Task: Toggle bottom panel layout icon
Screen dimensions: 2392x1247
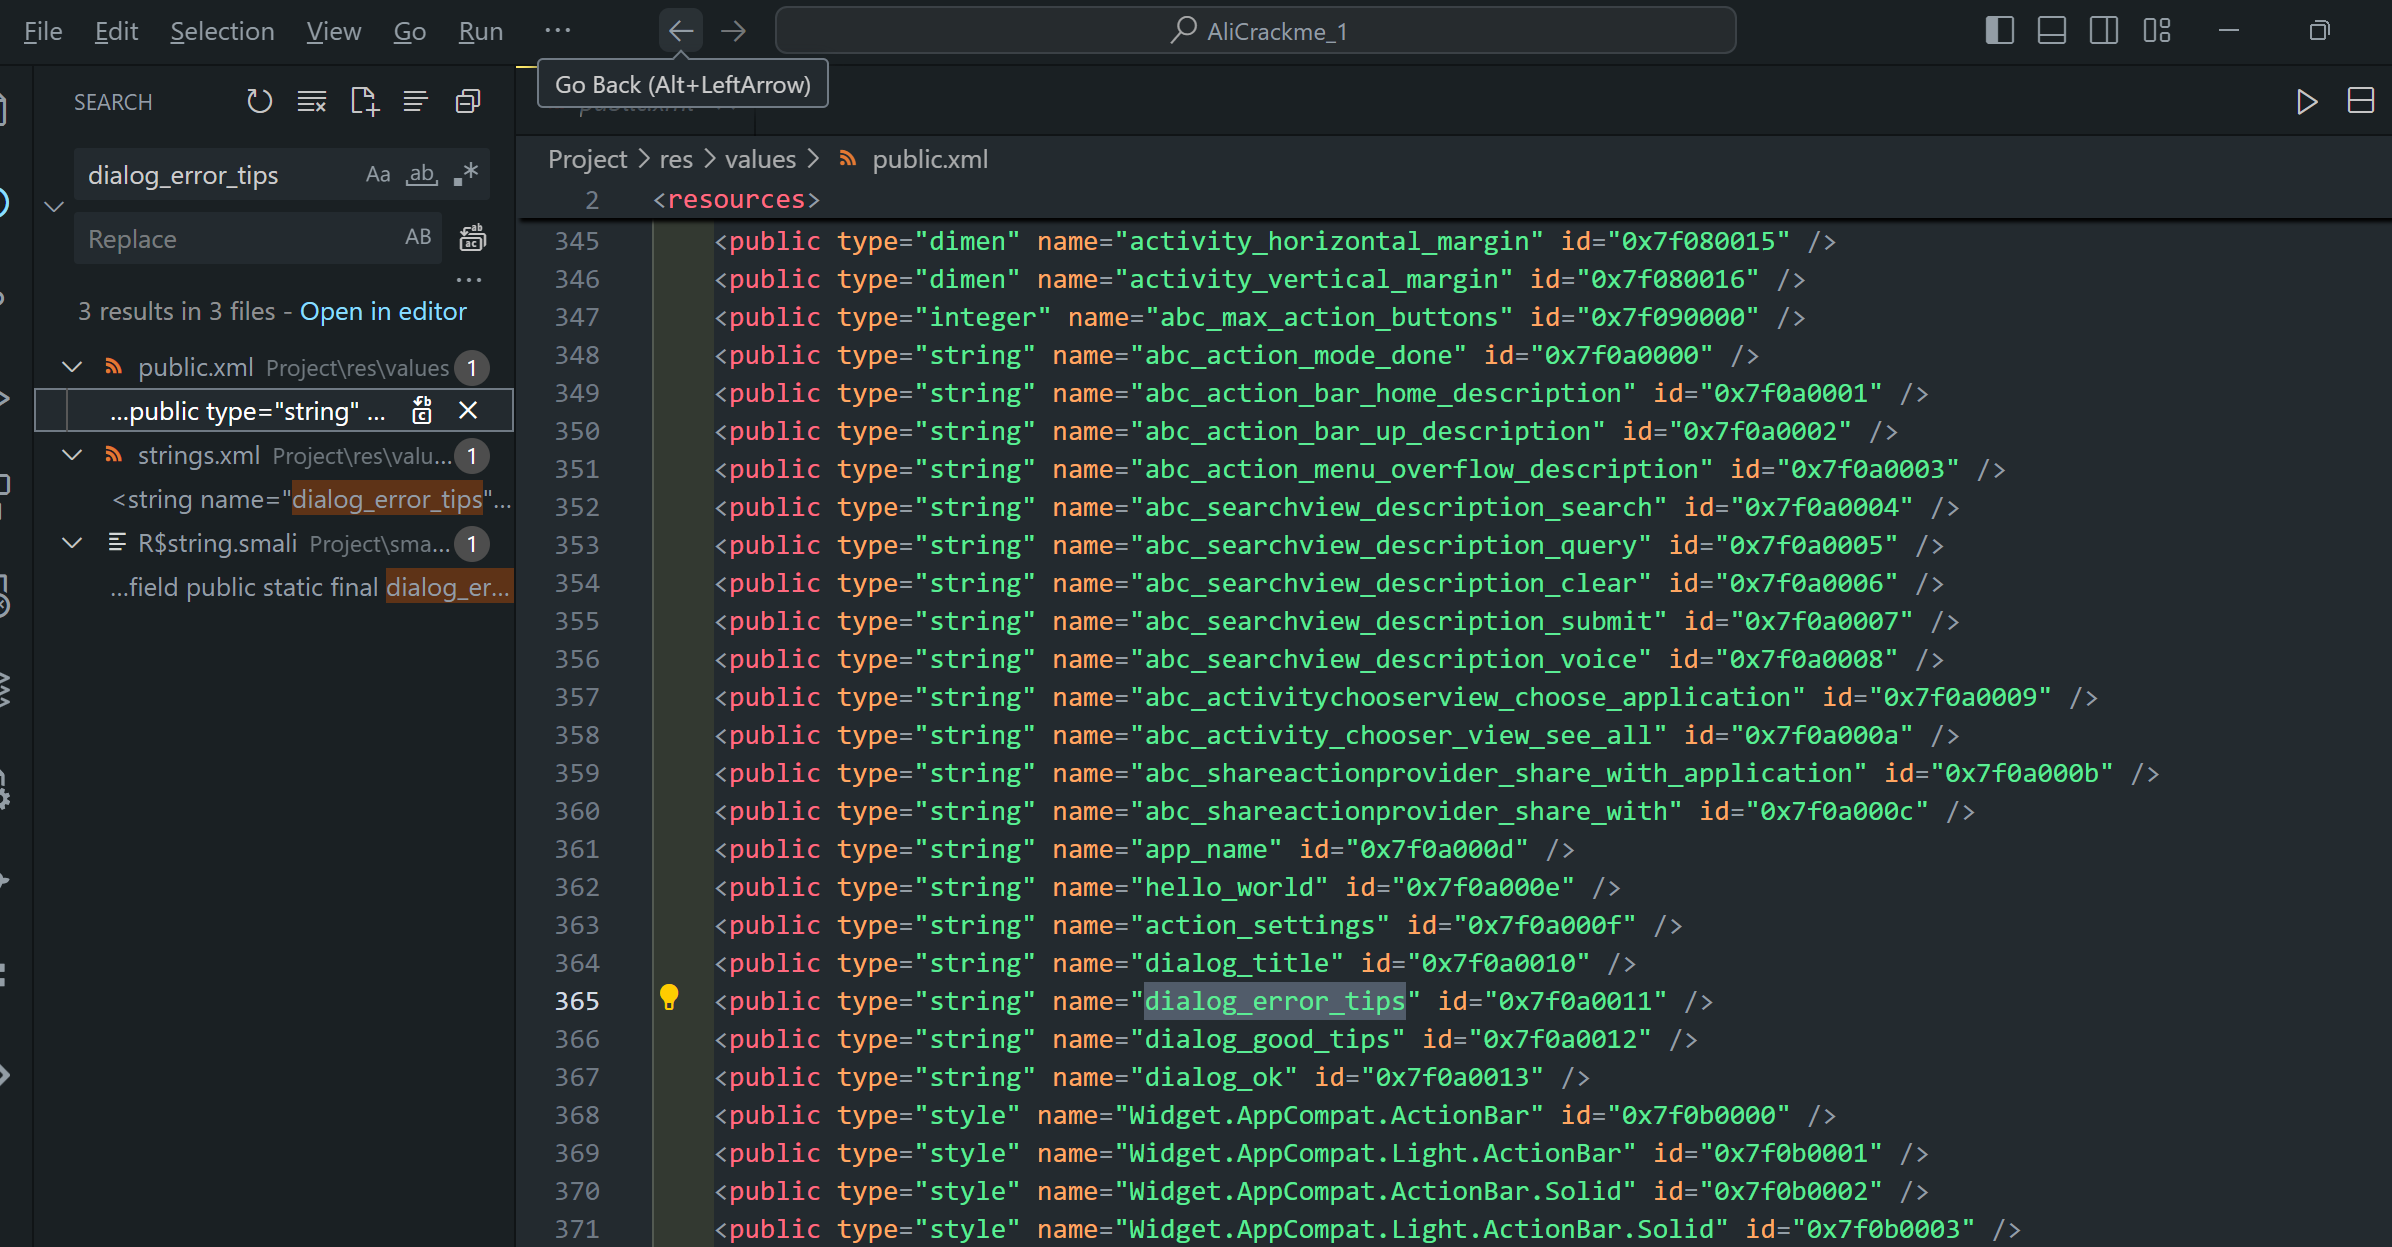Action: [x=2052, y=31]
